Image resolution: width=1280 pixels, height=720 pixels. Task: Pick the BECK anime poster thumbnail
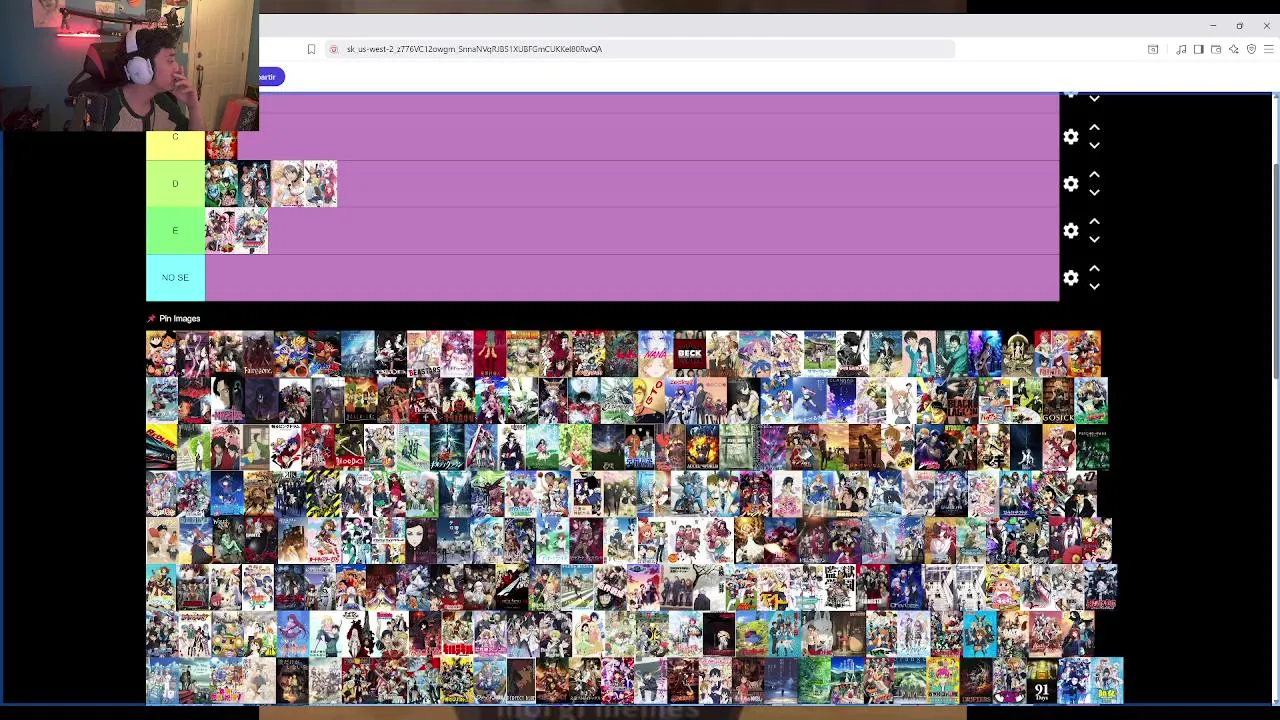coord(690,353)
